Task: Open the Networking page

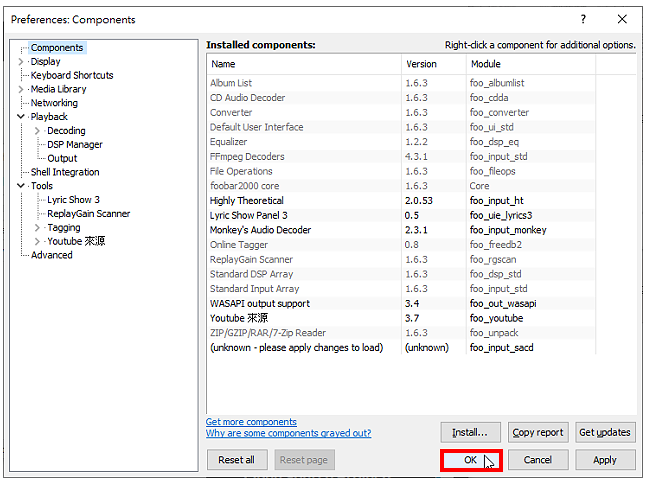Action: tap(54, 103)
